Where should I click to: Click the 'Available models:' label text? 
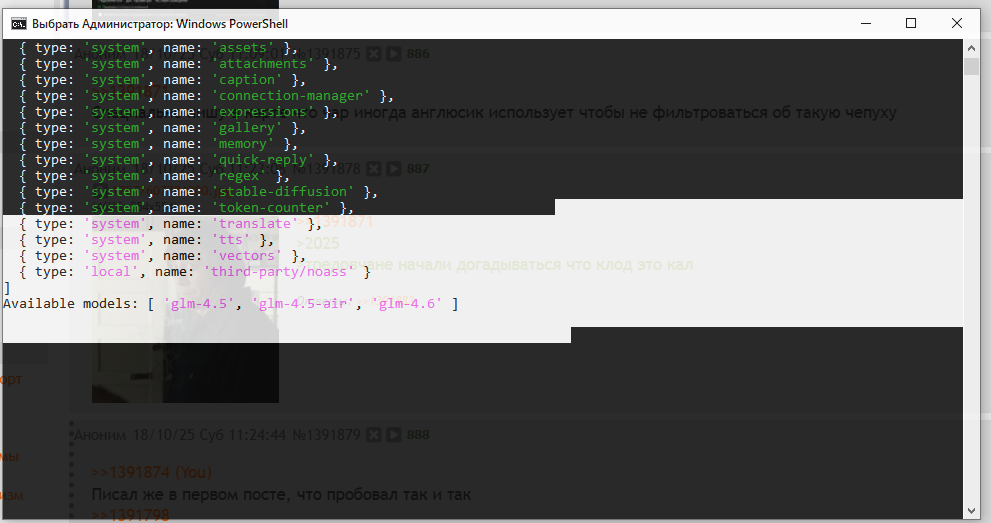(70, 304)
